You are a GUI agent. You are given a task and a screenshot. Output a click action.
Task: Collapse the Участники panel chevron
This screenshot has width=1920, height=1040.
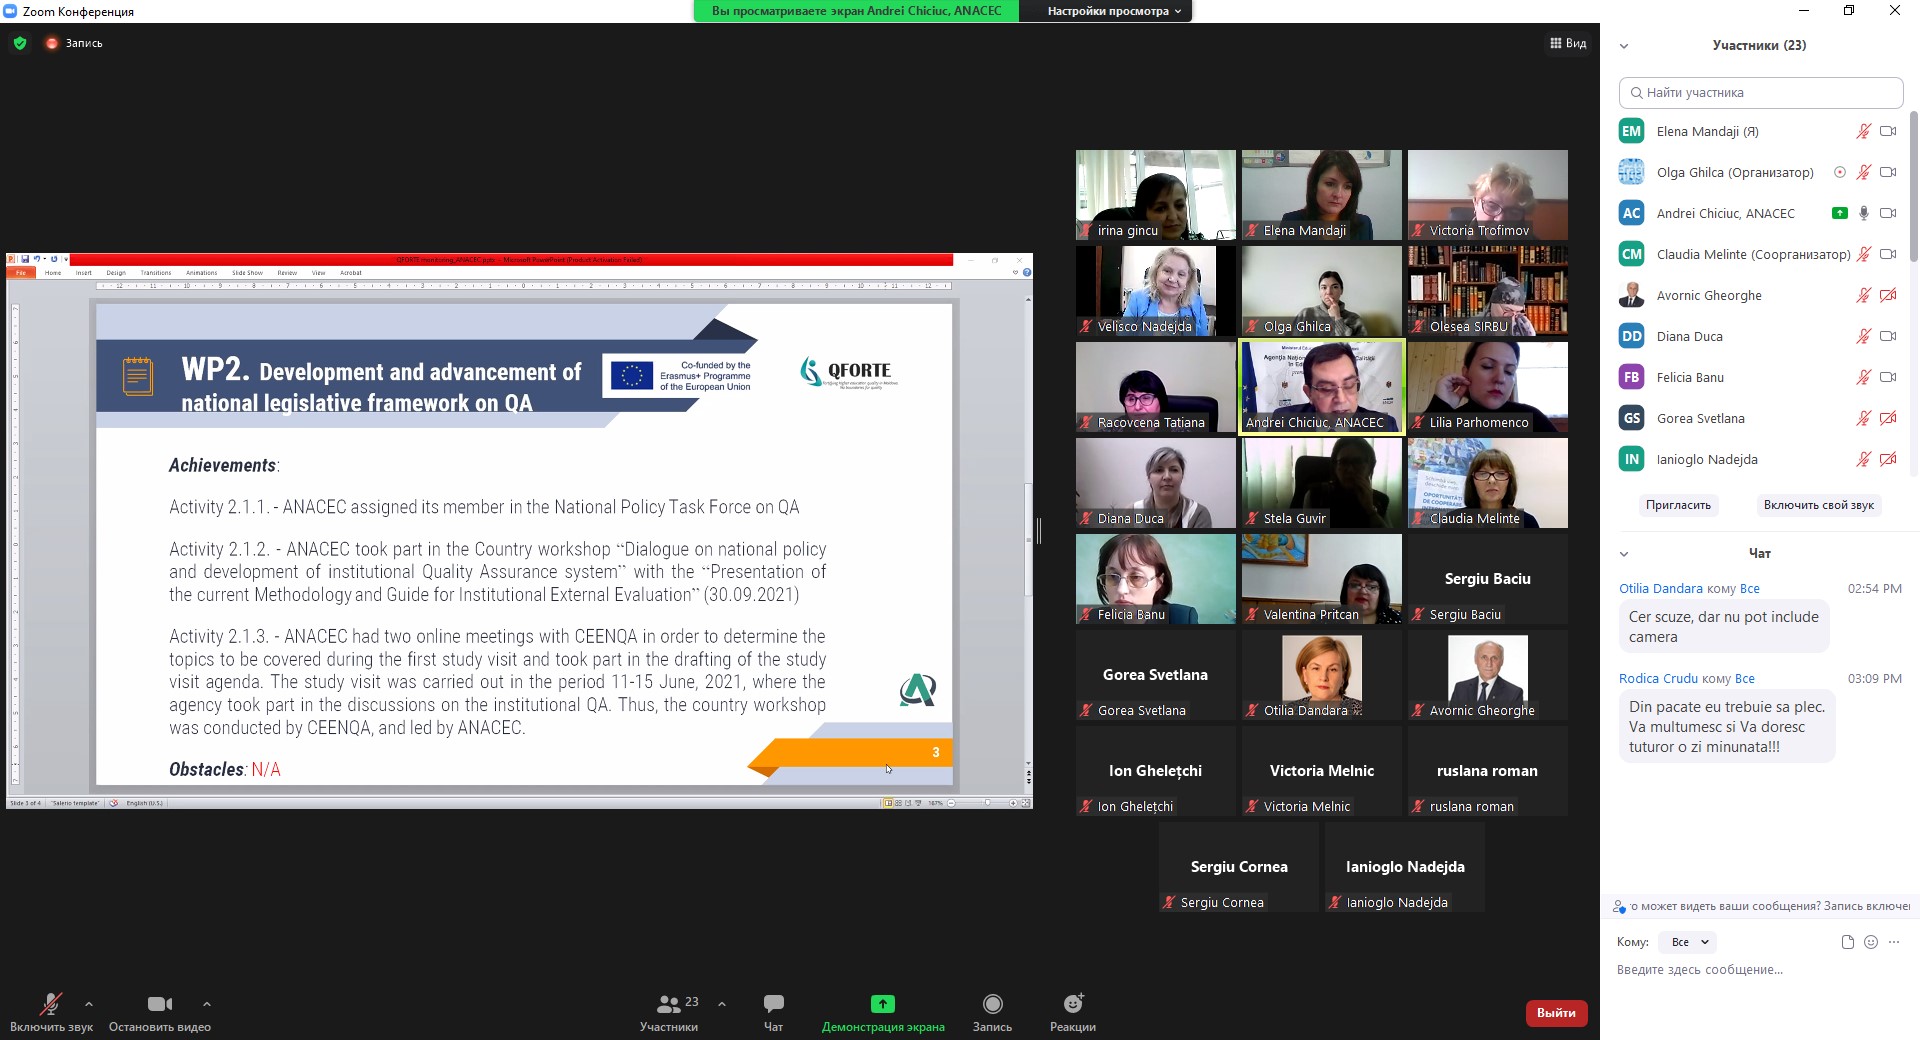point(1624,46)
